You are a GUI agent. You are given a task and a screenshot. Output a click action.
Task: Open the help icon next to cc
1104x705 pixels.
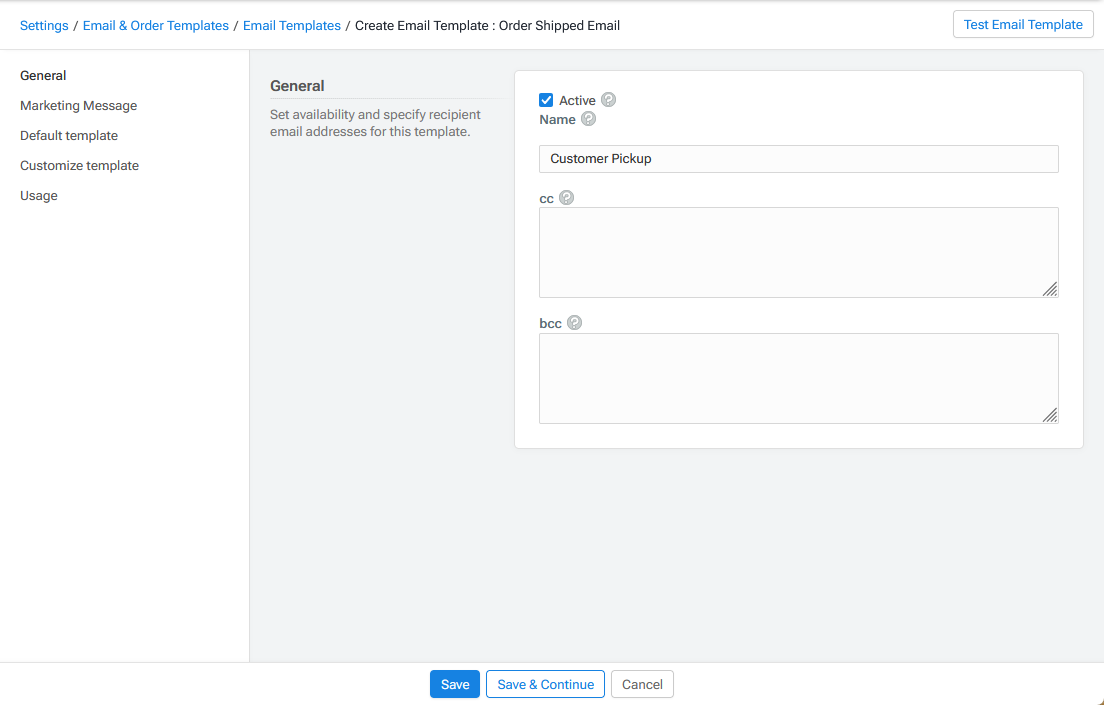(567, 197)
